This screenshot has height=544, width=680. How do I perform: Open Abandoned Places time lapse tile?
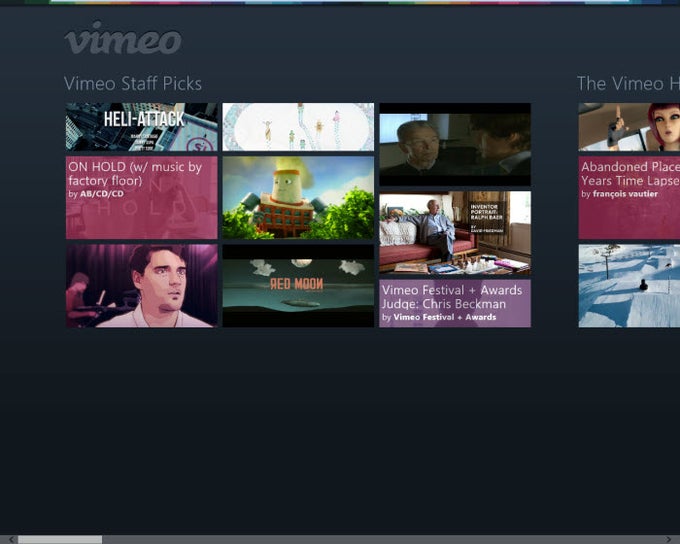629,198
